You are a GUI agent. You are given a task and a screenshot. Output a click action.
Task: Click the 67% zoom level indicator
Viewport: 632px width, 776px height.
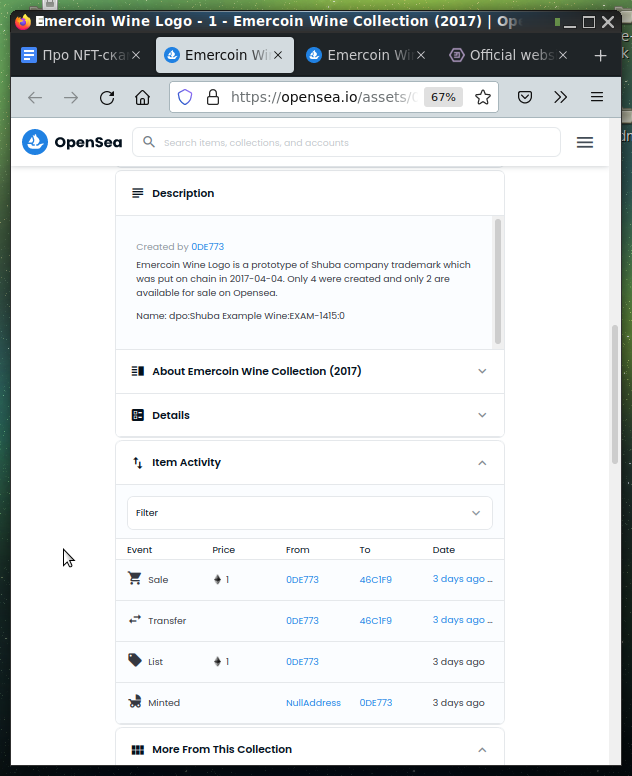click(x=443, y=97)
